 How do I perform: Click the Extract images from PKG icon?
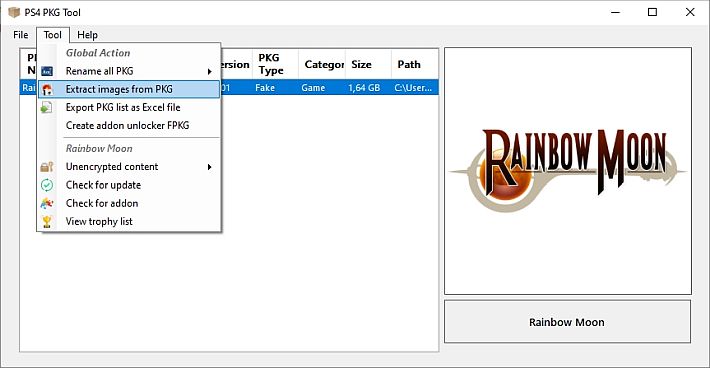click(47, 89)
